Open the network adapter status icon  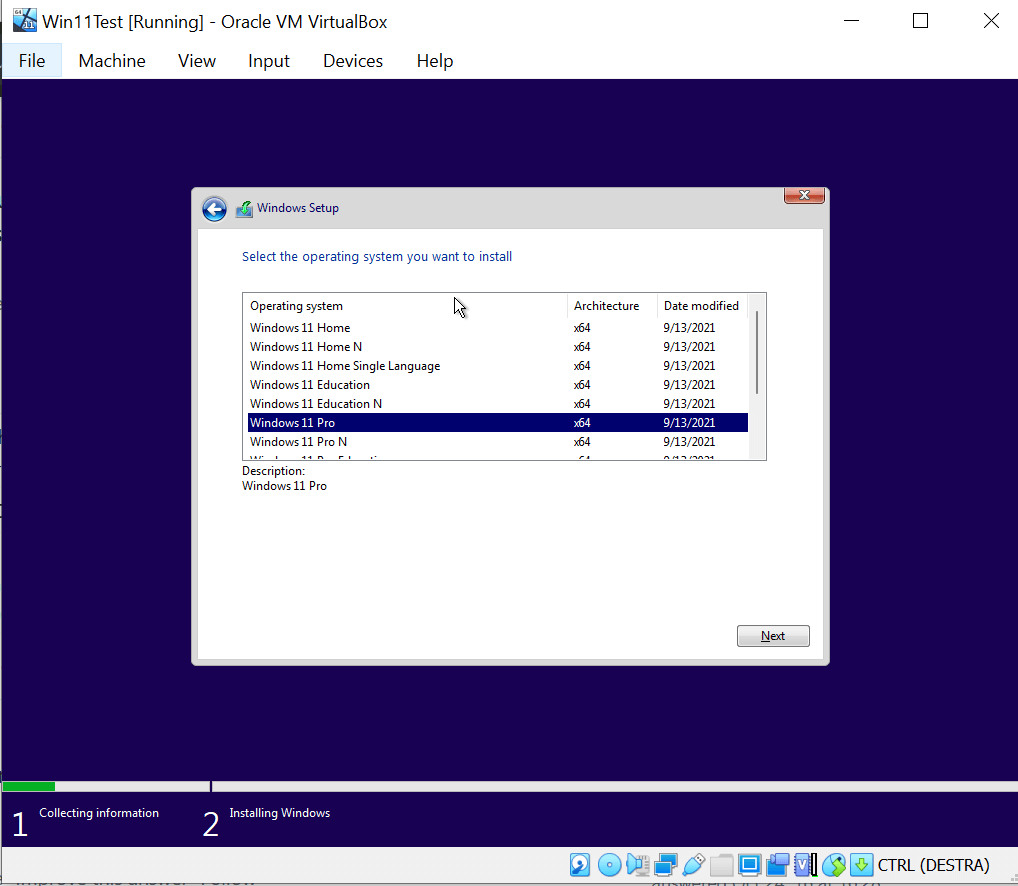click(x=665, y=865)
